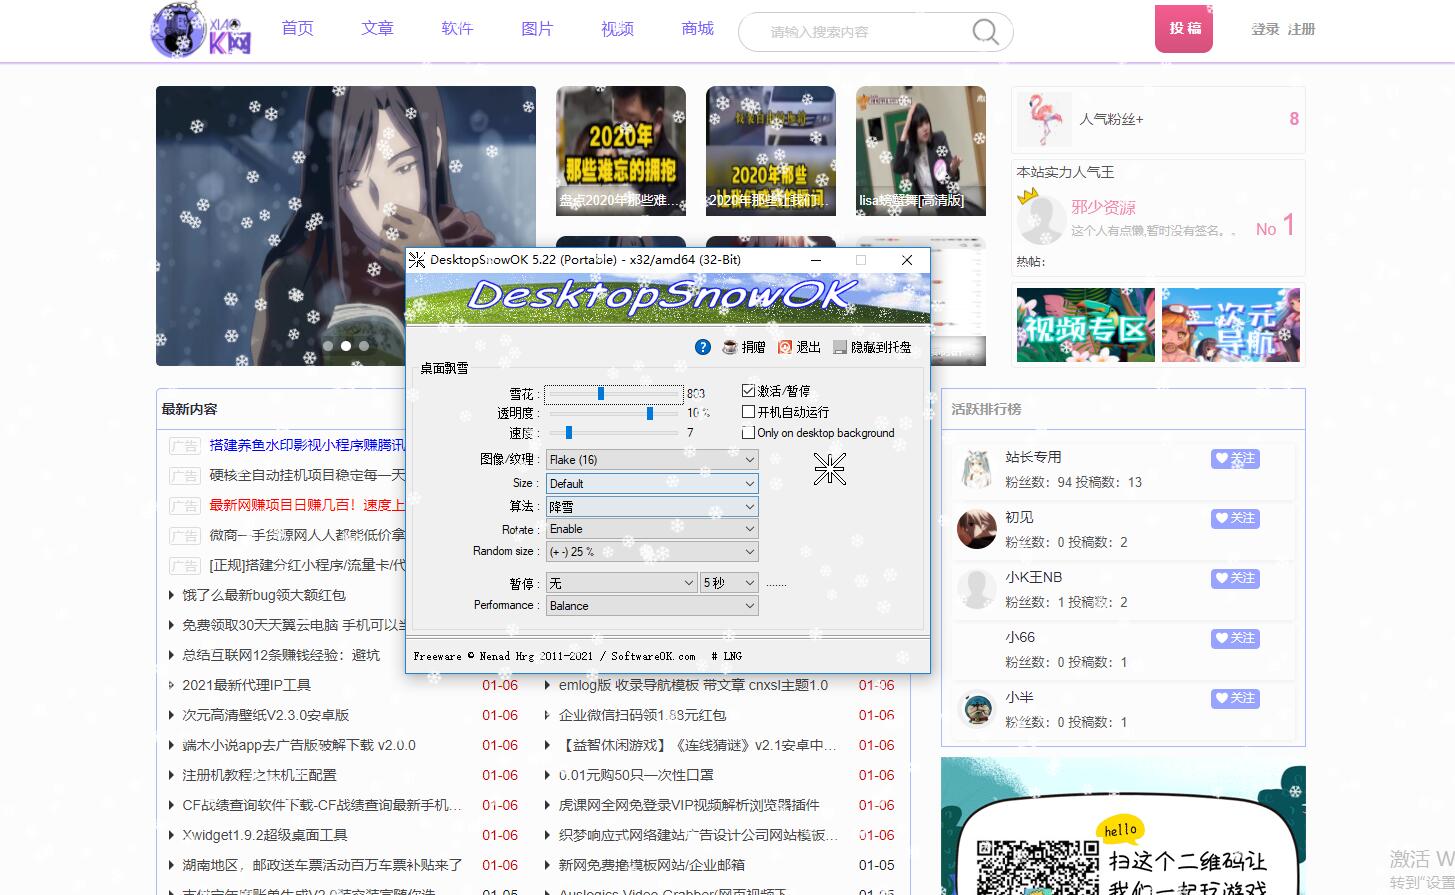The height and width of the screenshot is (895, 1455).
Task: Open 软件 in site navigation
Action: pyautogui.click(x=457, y=29)
